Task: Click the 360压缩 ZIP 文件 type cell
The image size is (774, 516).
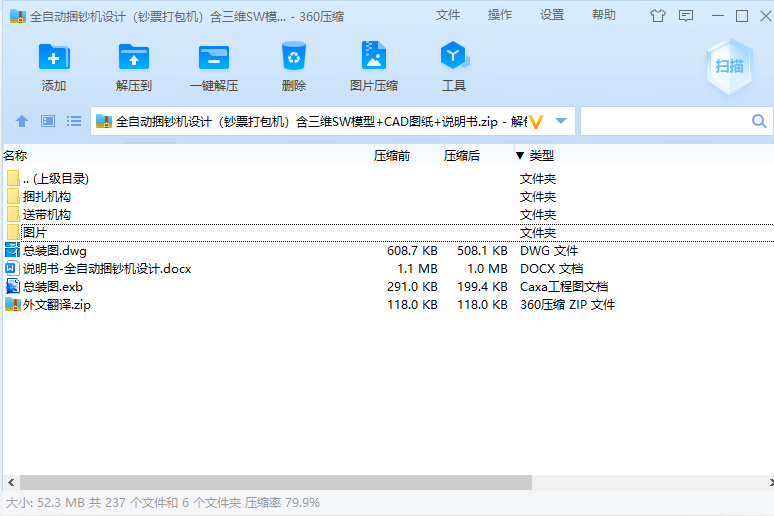Action: click(x=568, y=305)
